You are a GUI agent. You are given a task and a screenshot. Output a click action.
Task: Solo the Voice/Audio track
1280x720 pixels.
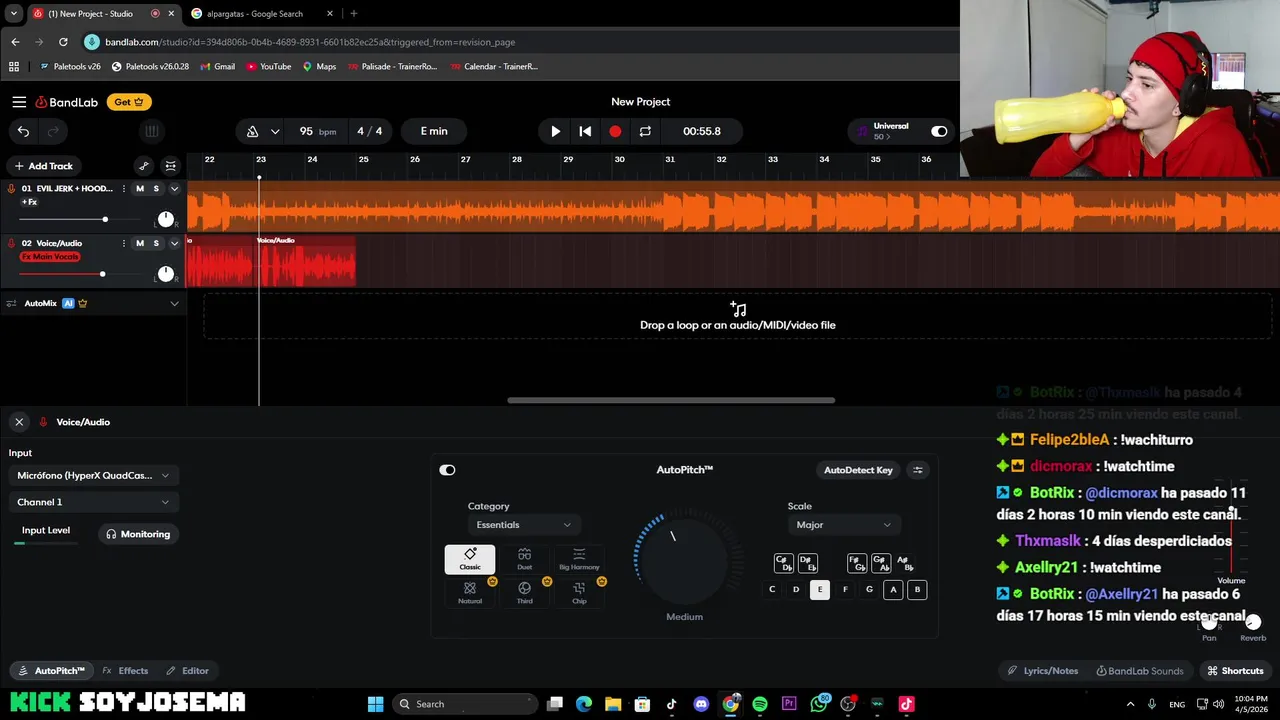point(156,243)
